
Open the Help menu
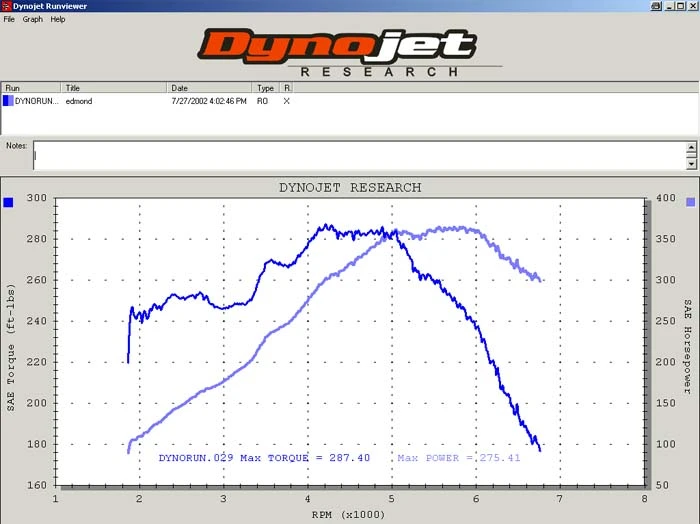(58, 19)
